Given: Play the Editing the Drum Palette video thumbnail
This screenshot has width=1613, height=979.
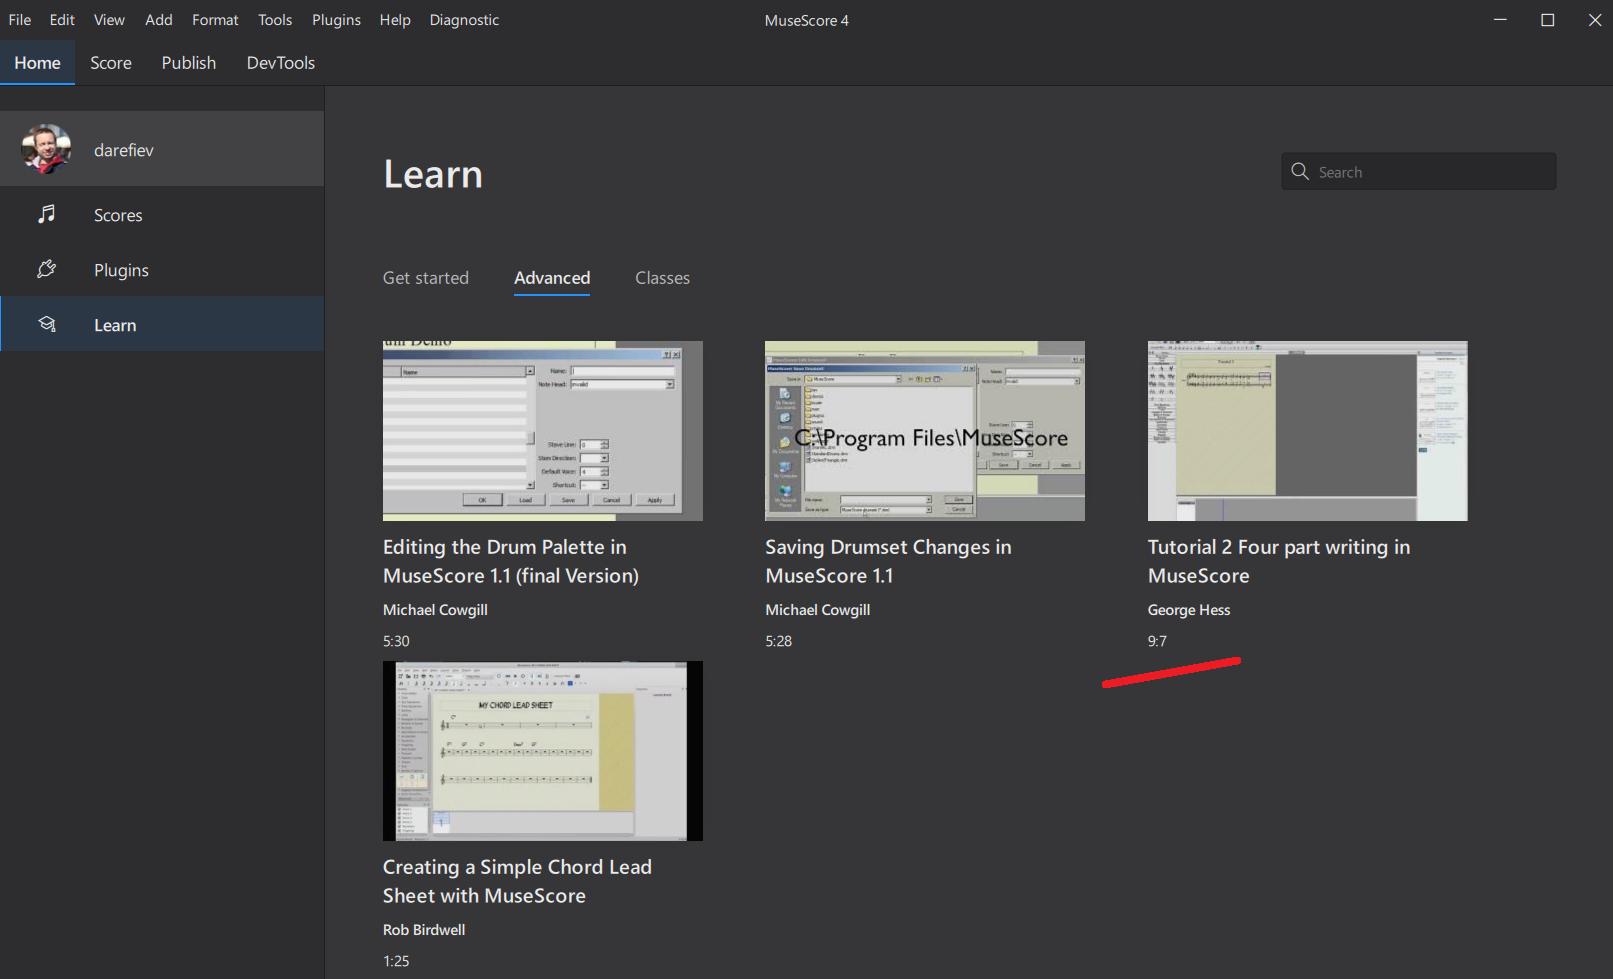Looking at the screenshot, I should click(542, 430).
